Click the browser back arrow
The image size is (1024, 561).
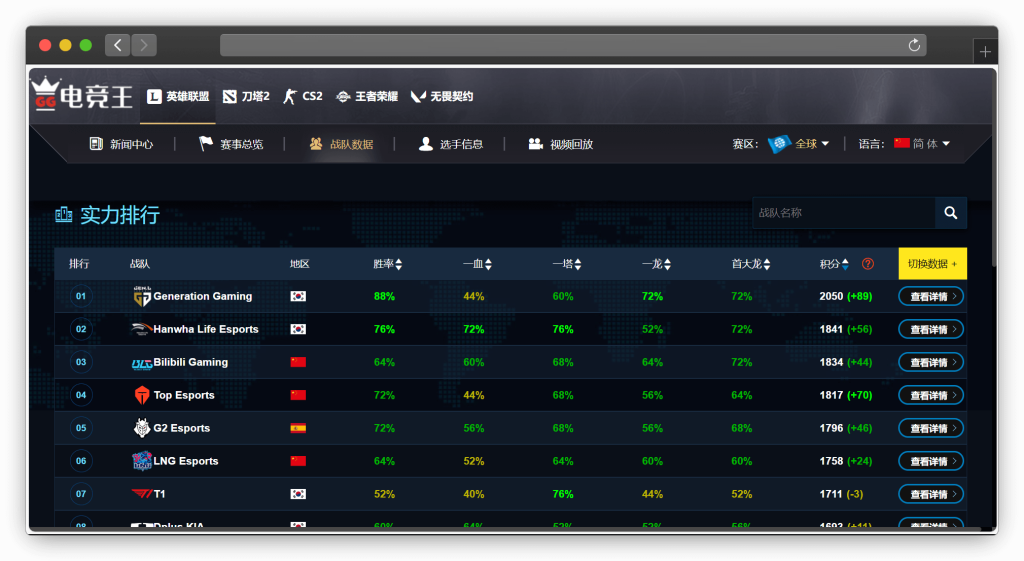tap(118, 45)
